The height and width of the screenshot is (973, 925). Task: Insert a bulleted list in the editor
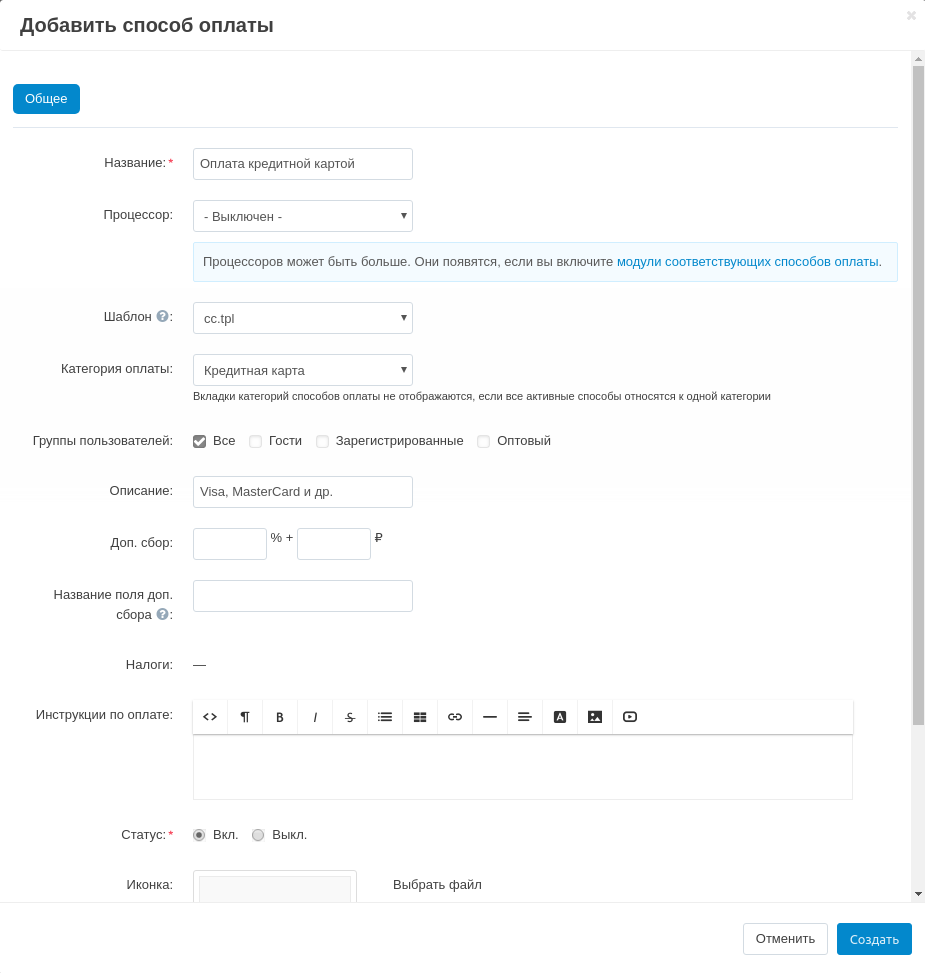pos(385,717)
